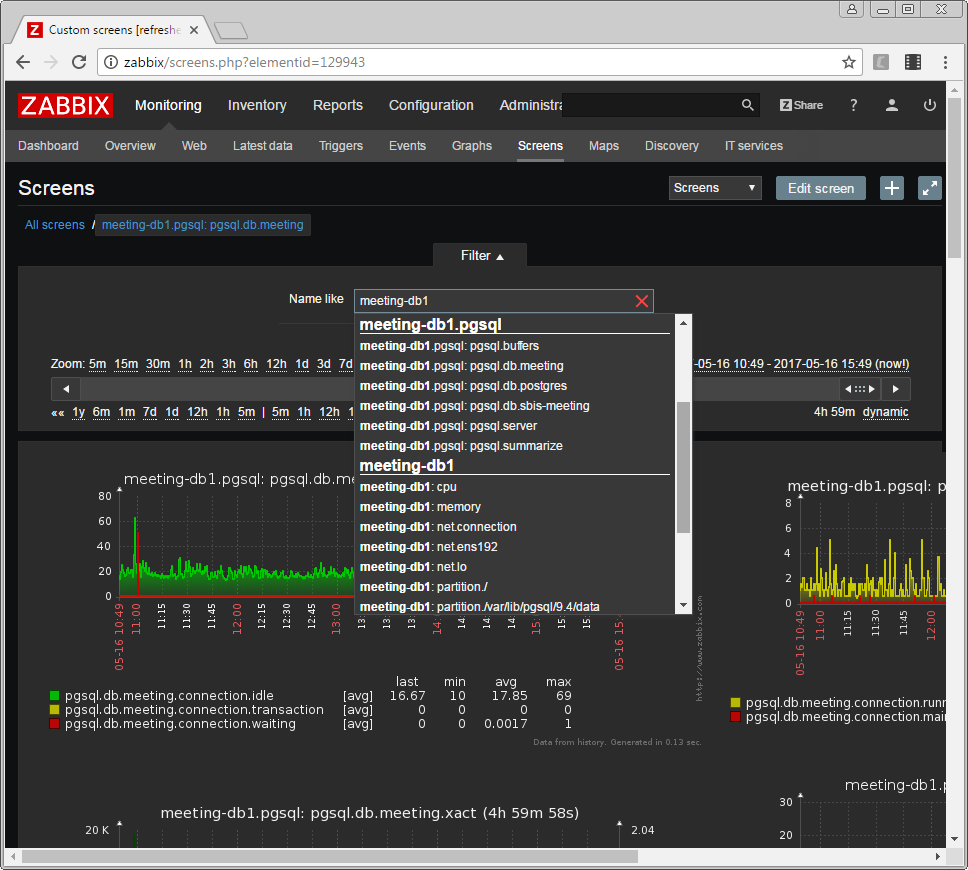Click the site information icon in address bar
Image resolution: width=968 pixels, height=870 pixels.
pyautogui.click(x=111, y=62)
